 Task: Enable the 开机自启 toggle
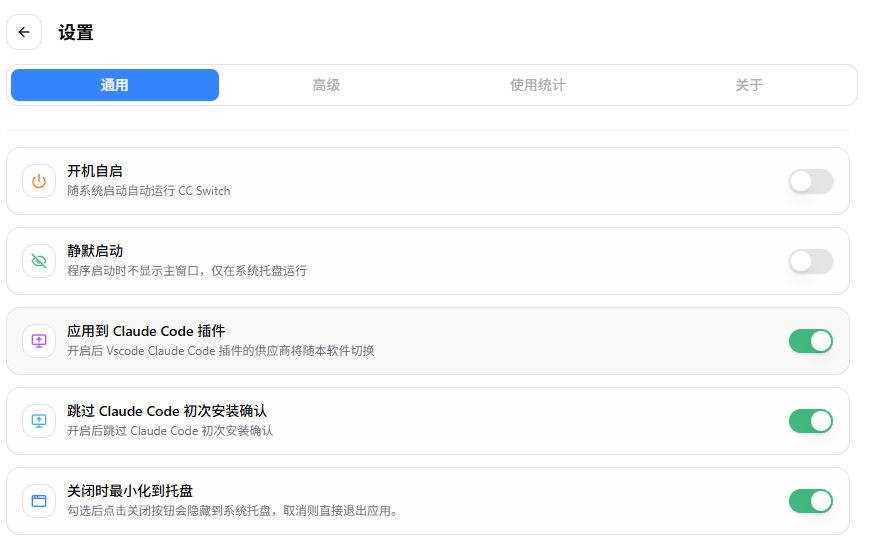(x=810, y=181)
